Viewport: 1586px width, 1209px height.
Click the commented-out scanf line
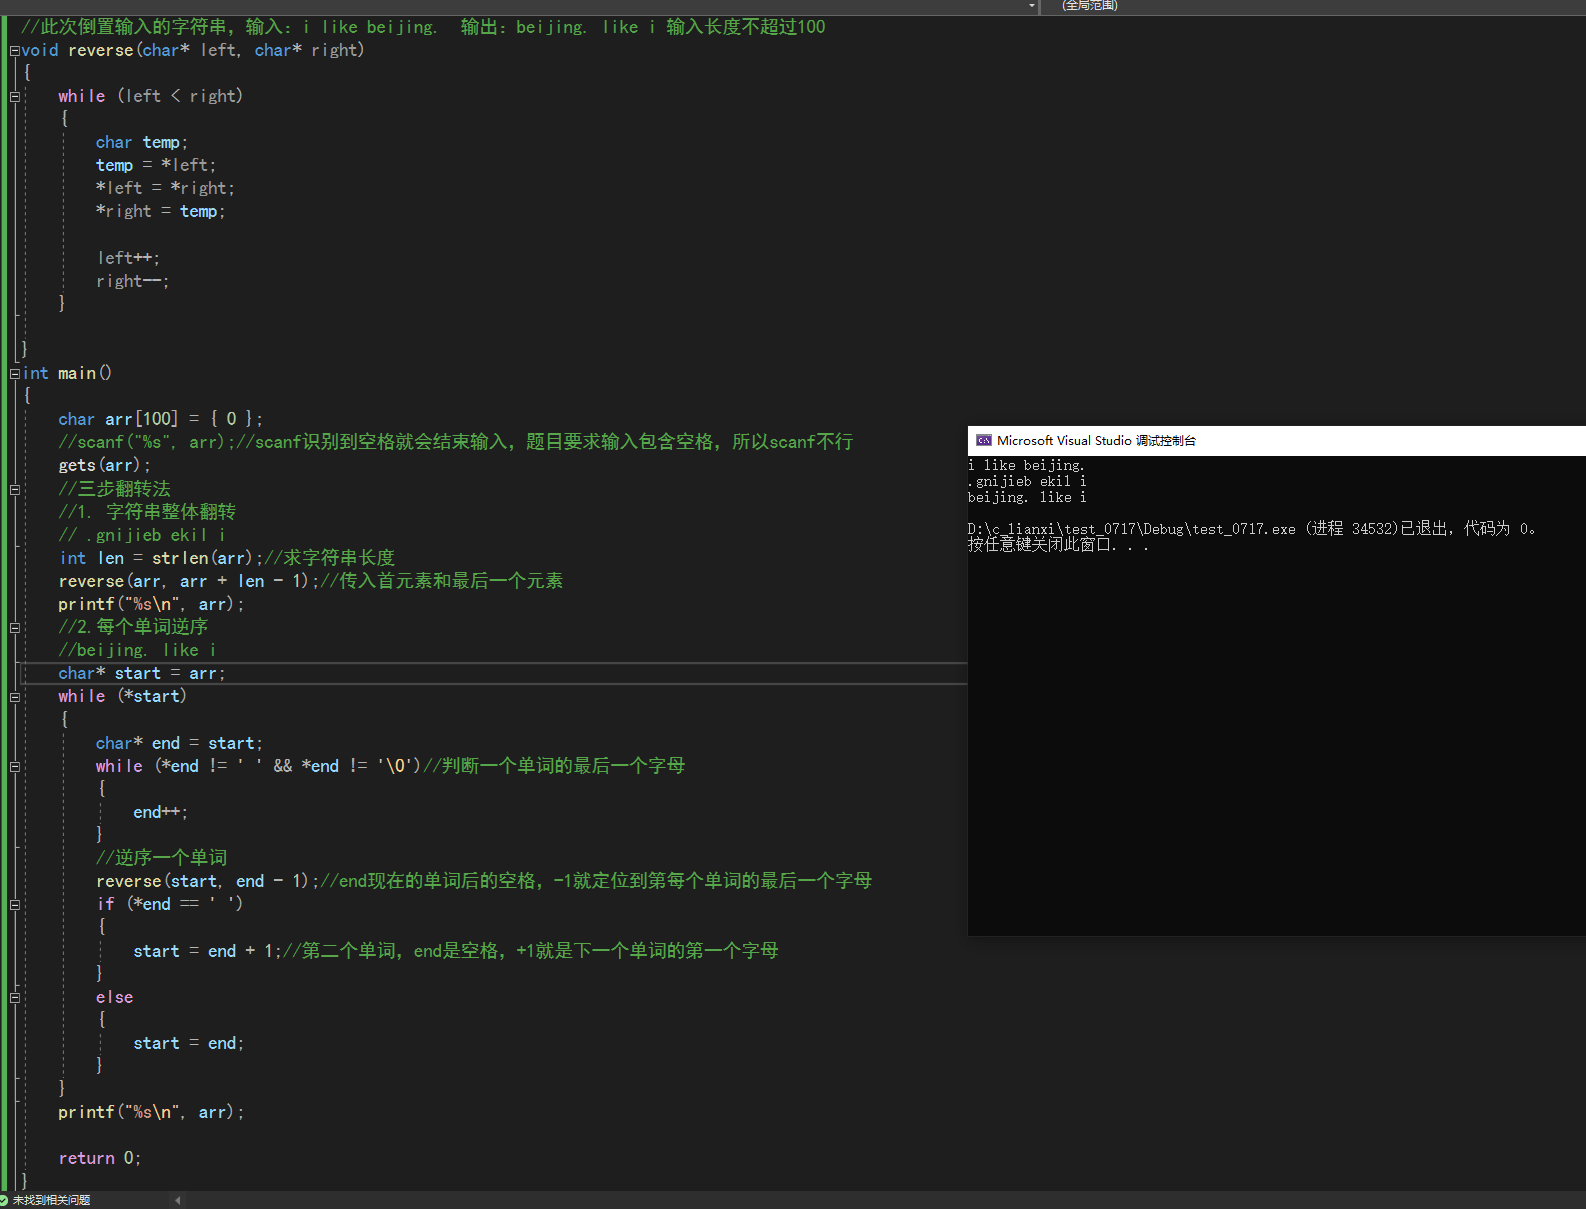[455, 442]
